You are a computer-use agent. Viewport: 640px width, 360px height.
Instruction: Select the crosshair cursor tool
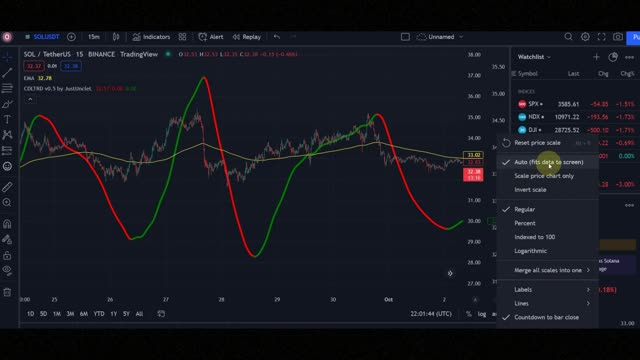[7, 57]
